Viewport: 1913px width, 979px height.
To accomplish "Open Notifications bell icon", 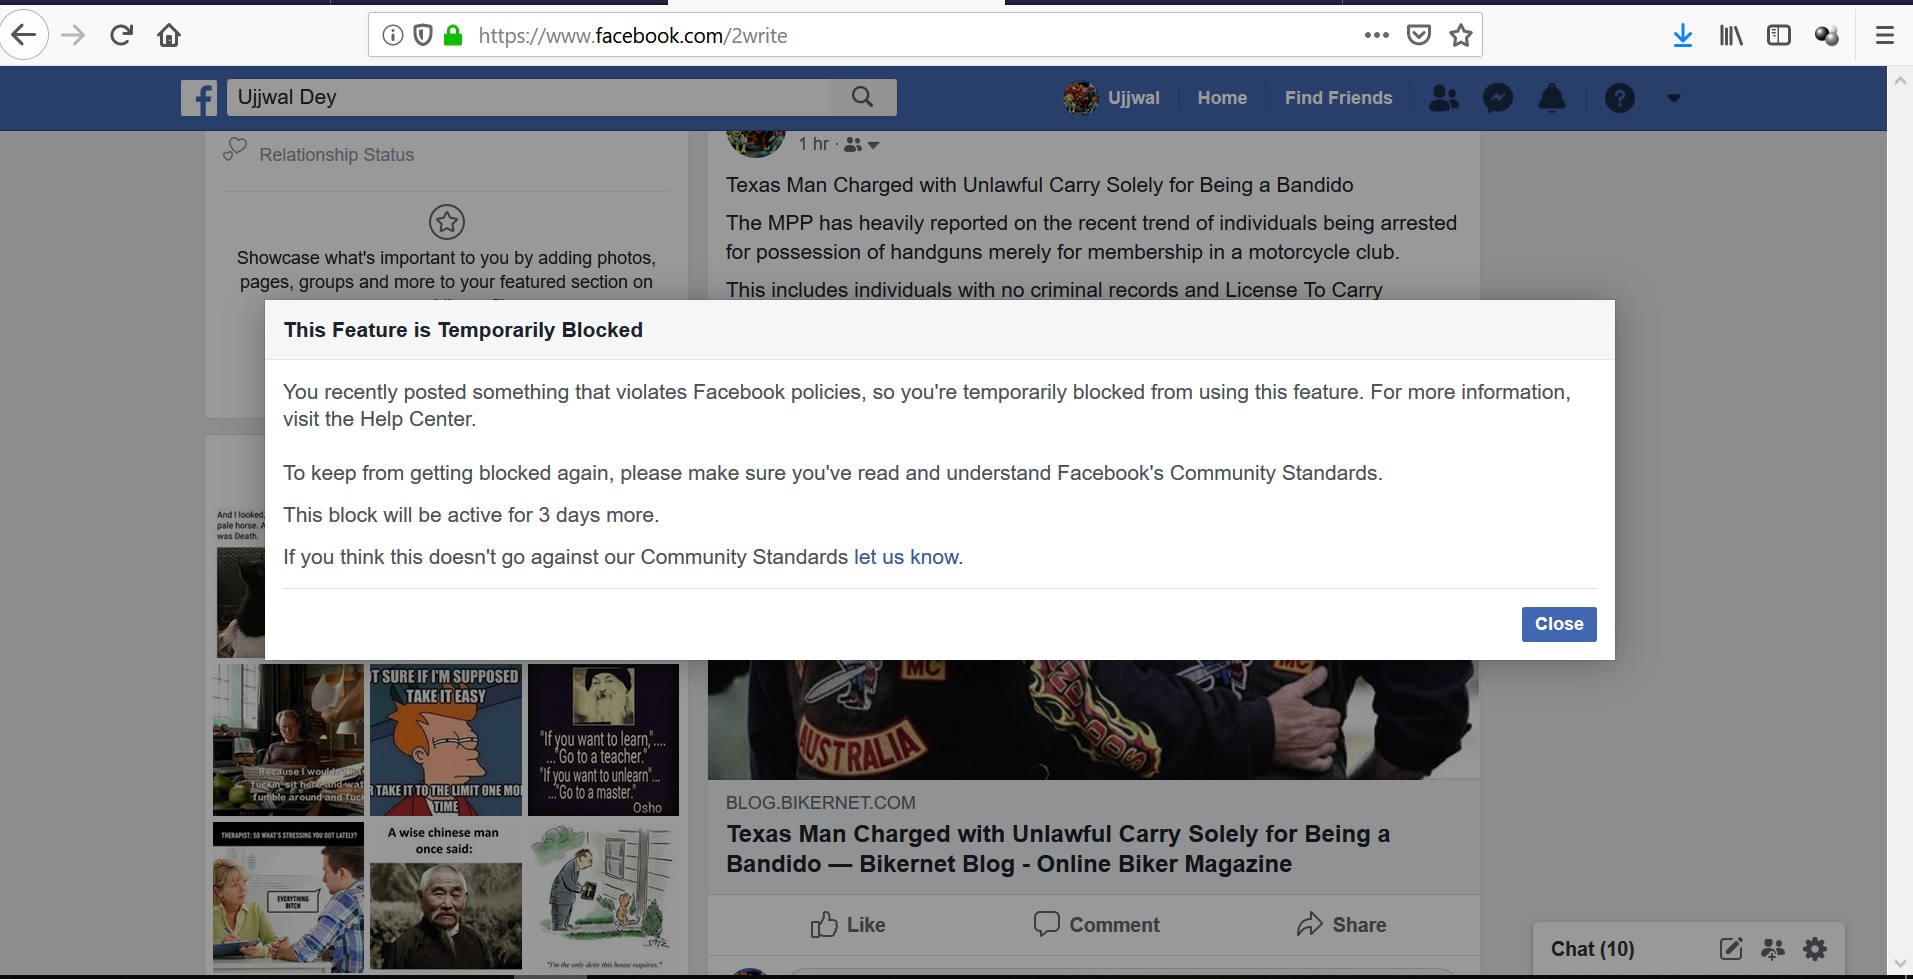I will 1552,98.
